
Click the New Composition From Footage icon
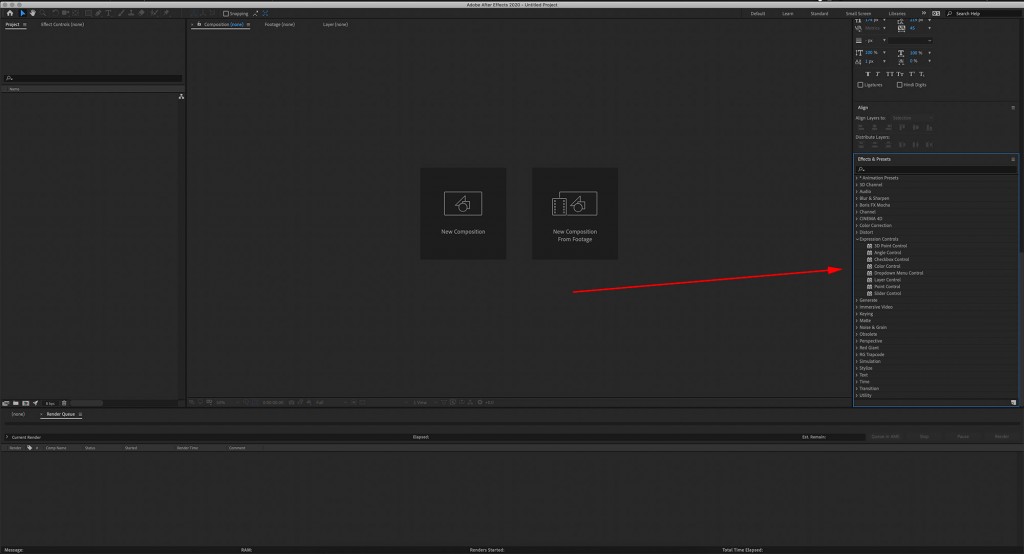tap(575, 203)
